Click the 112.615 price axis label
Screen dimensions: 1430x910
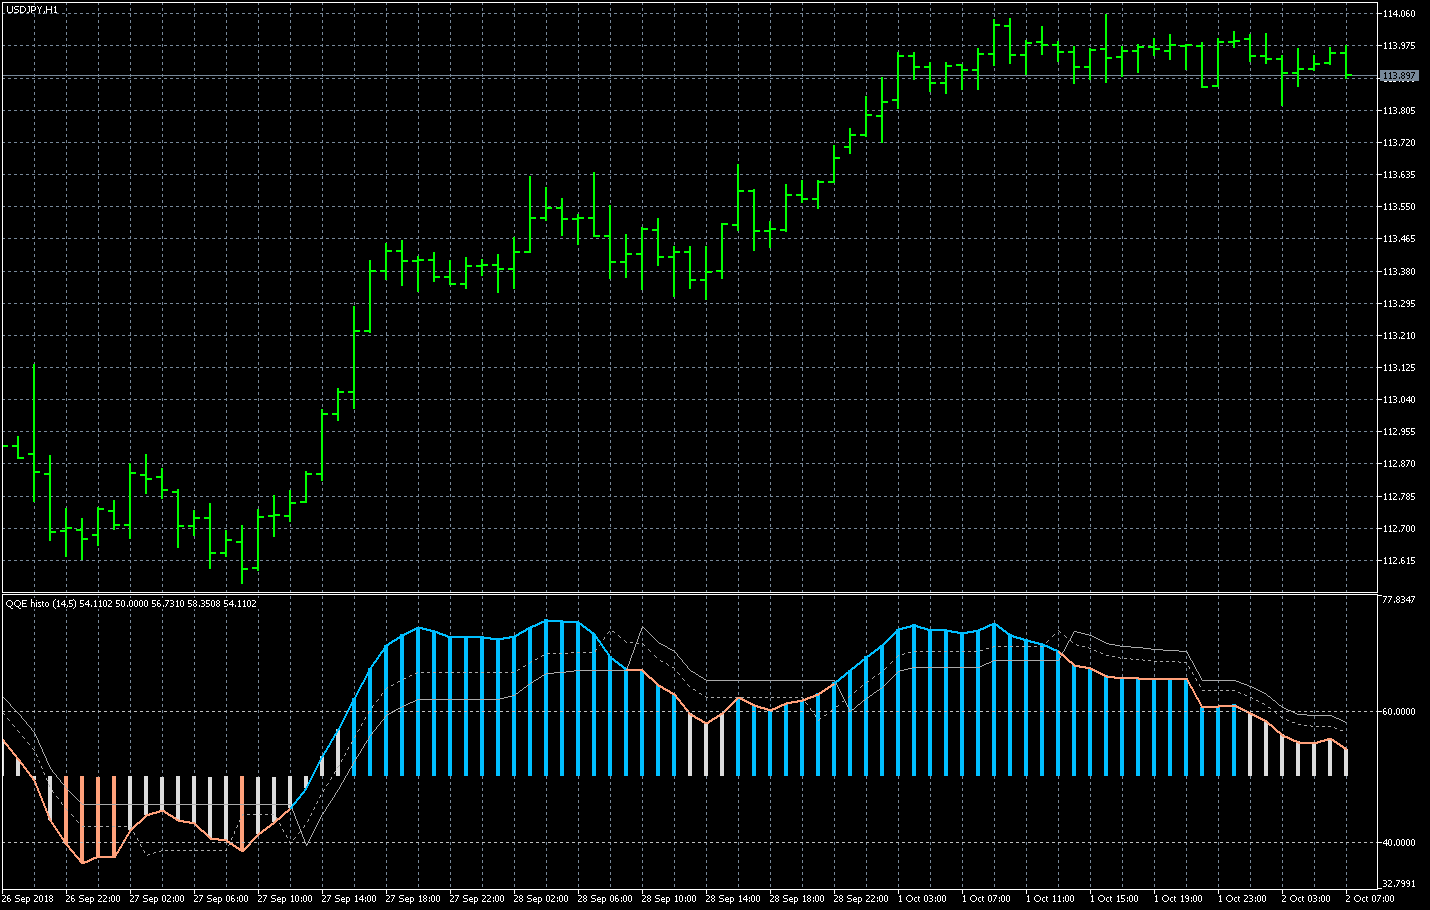click(x=1398, y=560)
